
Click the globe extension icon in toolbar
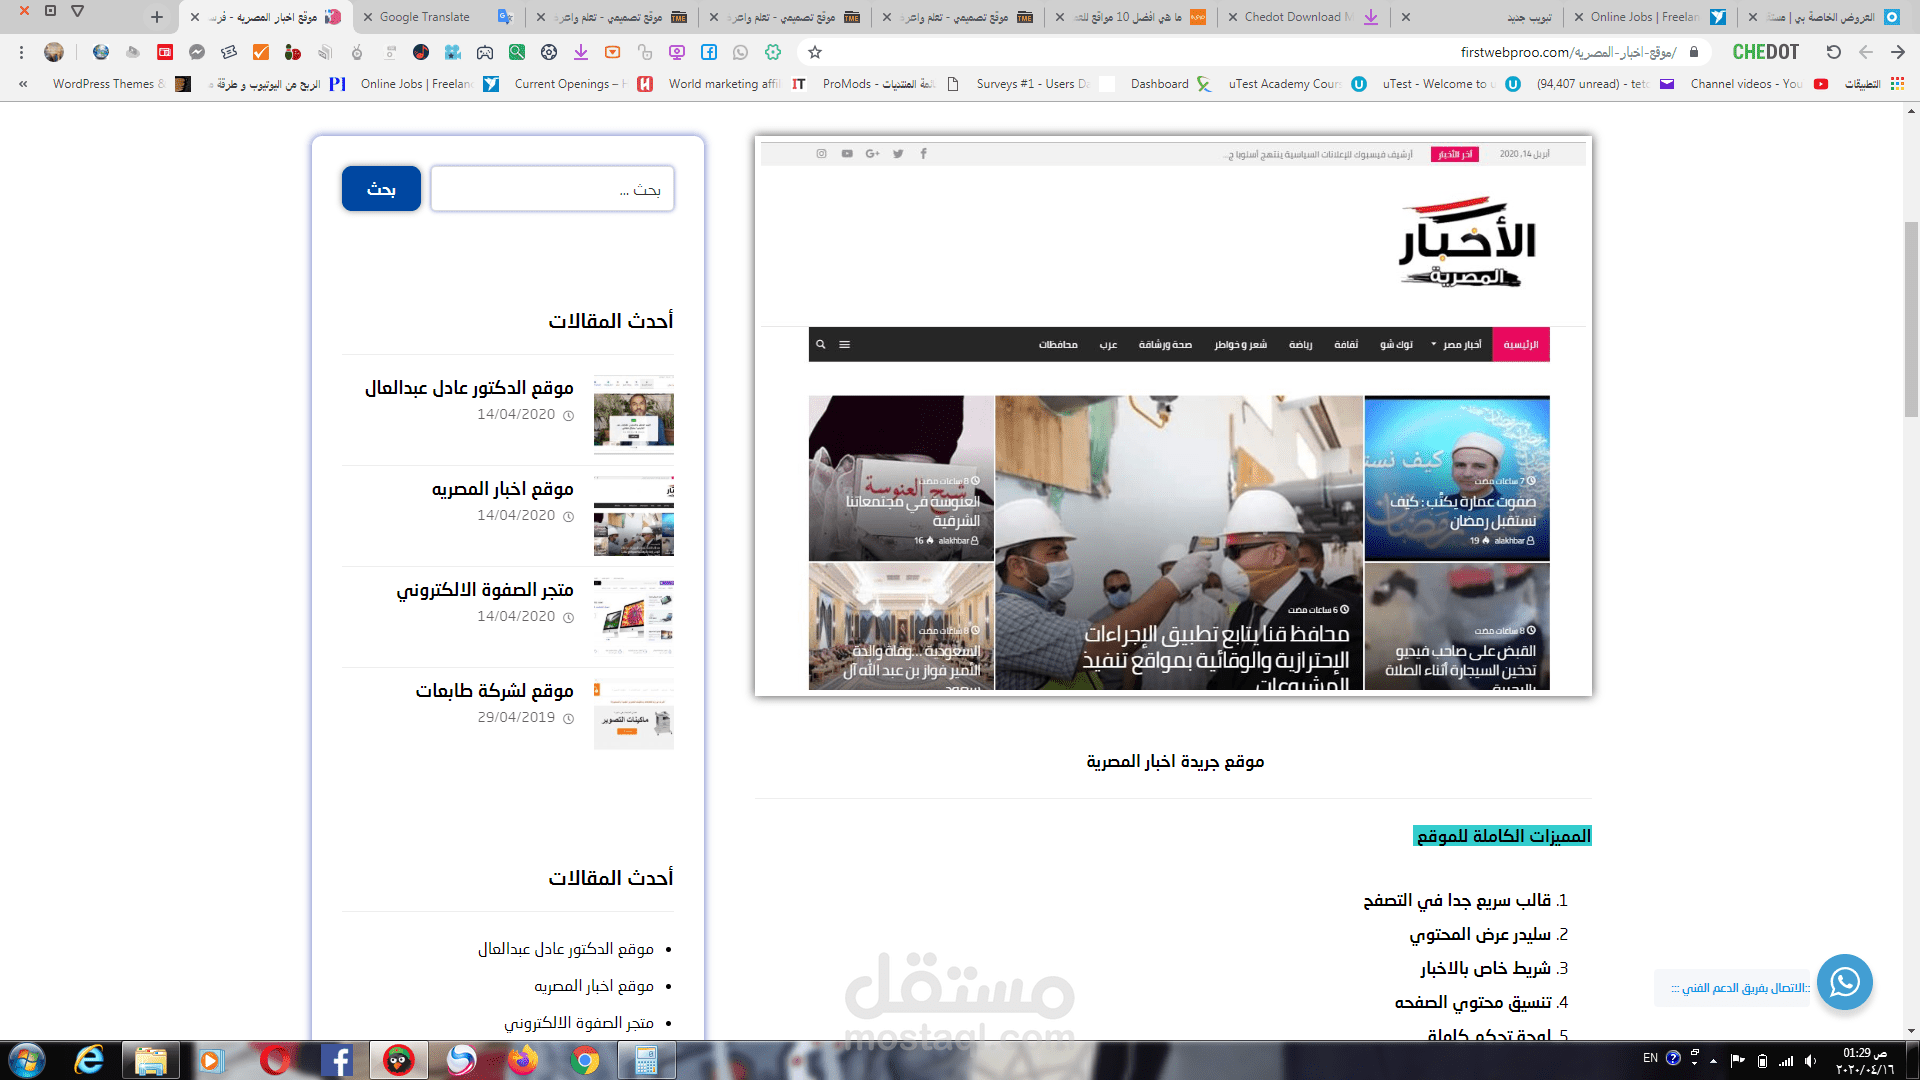[x=101, y=52]
